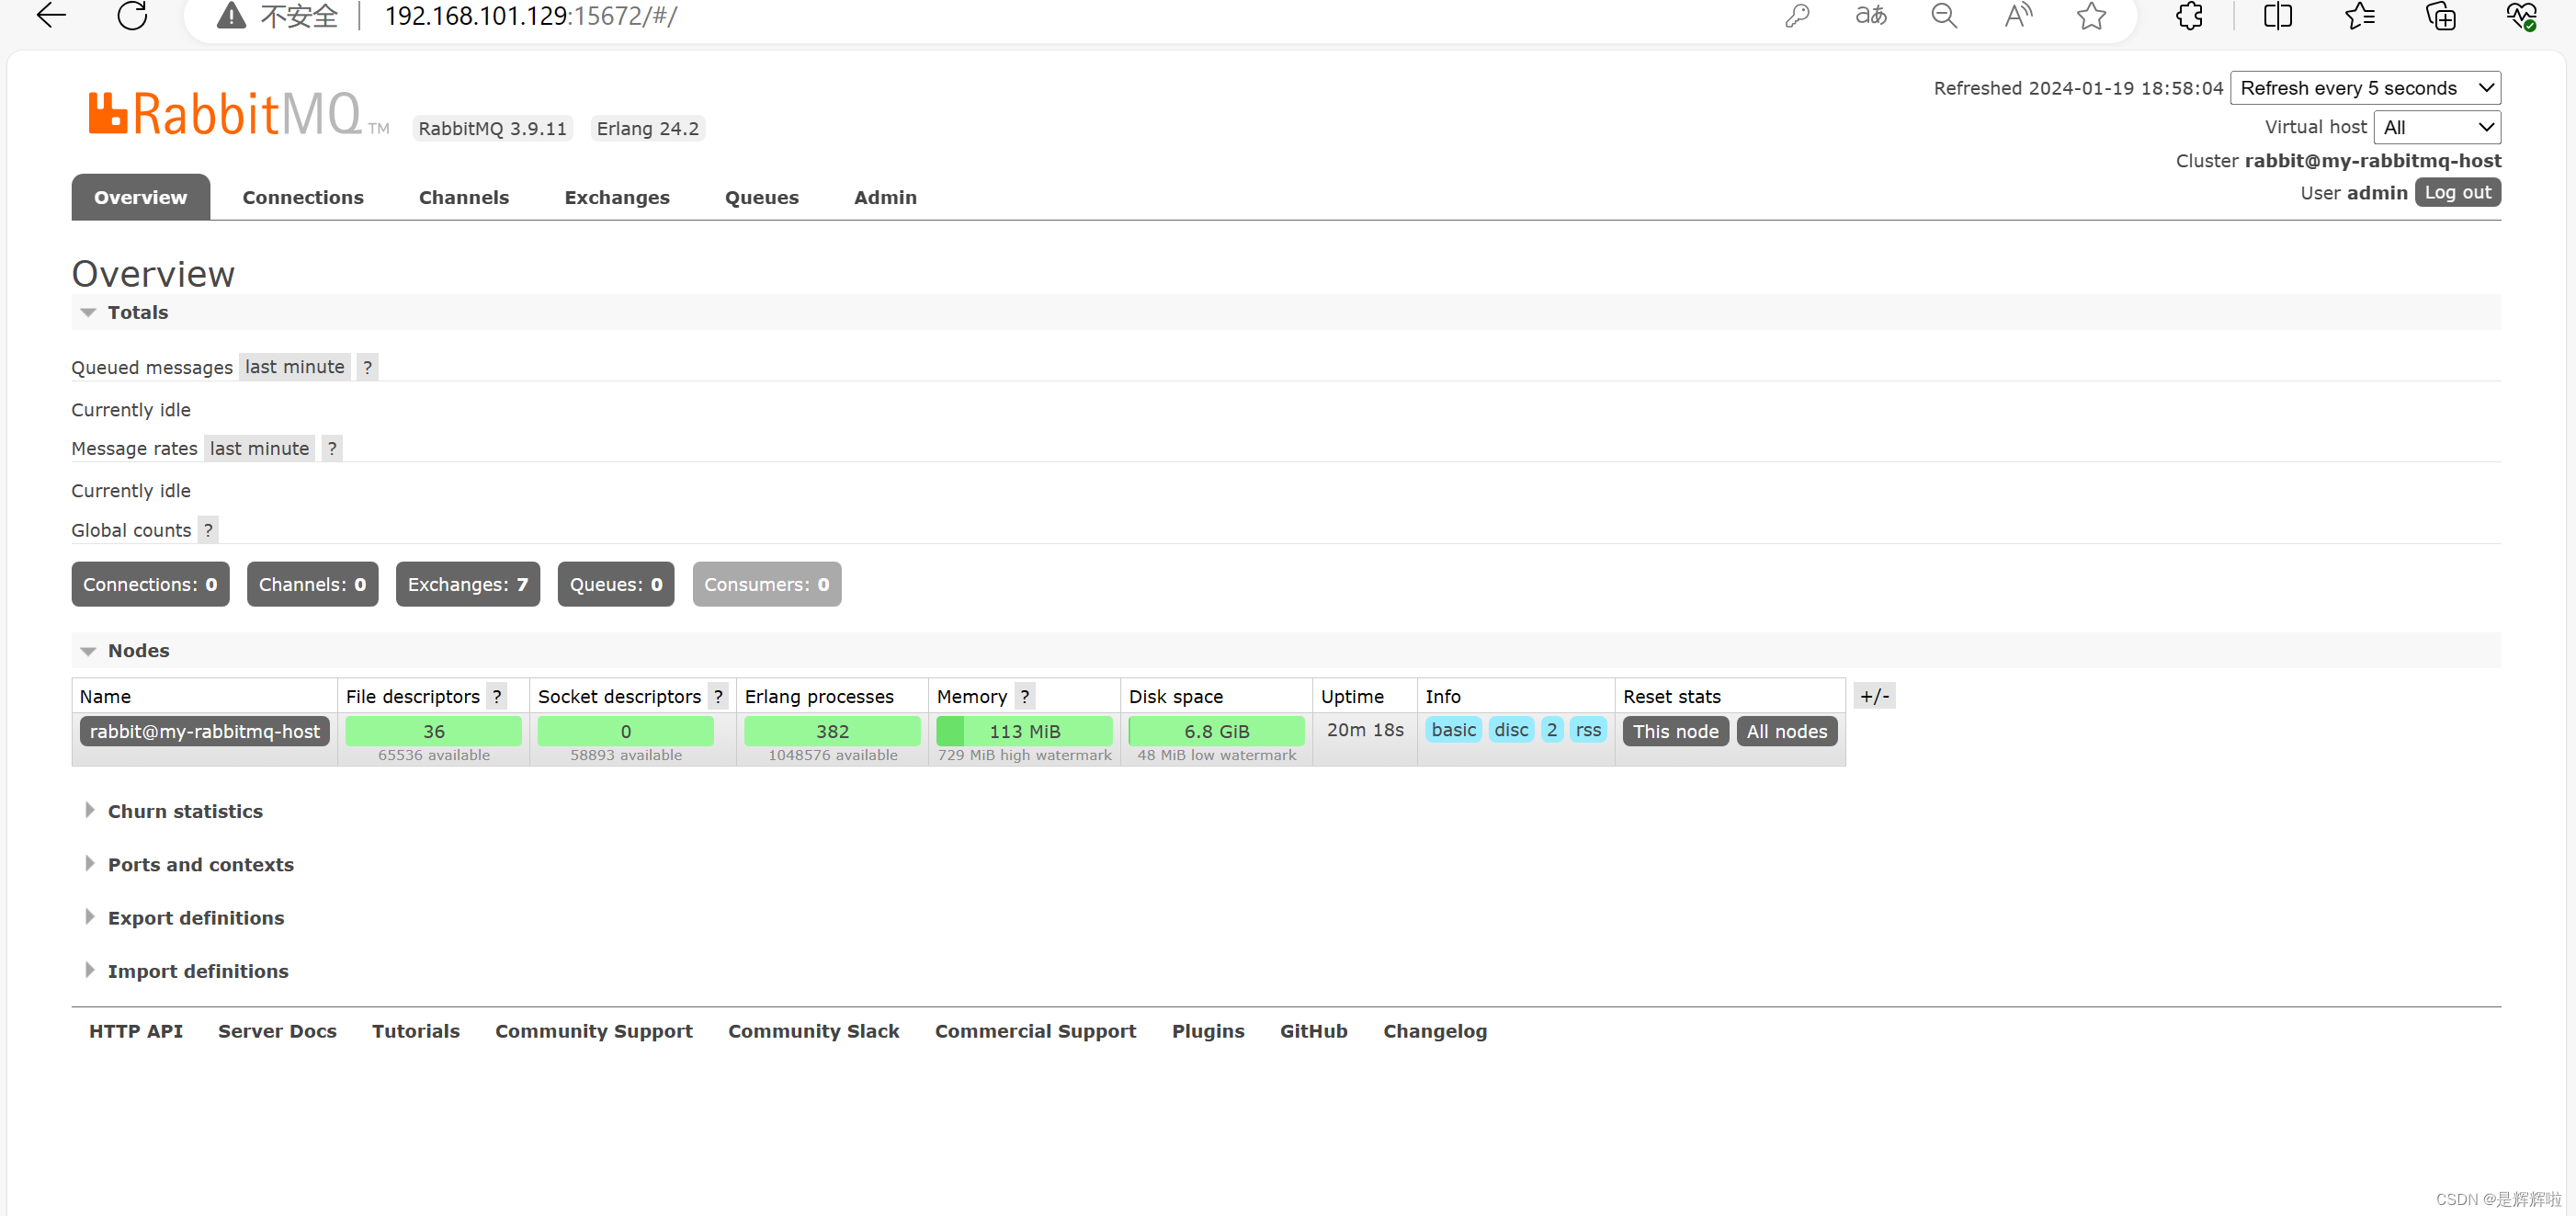
Task: Toggle node columns with the +/- button
Action: (1874, 696)
